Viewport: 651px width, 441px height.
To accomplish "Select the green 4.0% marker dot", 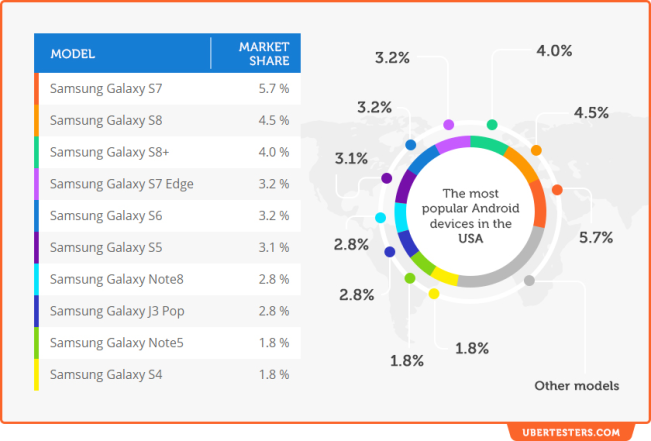I will coord(492,125).
